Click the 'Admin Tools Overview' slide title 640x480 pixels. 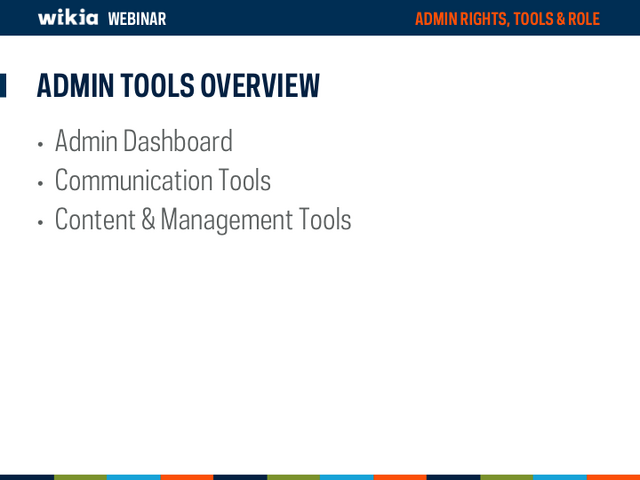178,85
